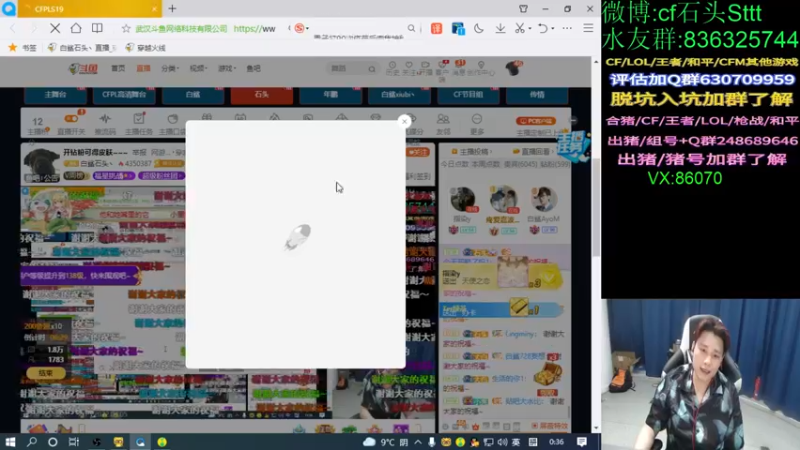The width and height of the screenshot is (800, 450).
Task: Open the three dots more tools menu
Action: (x=567, y=29)
